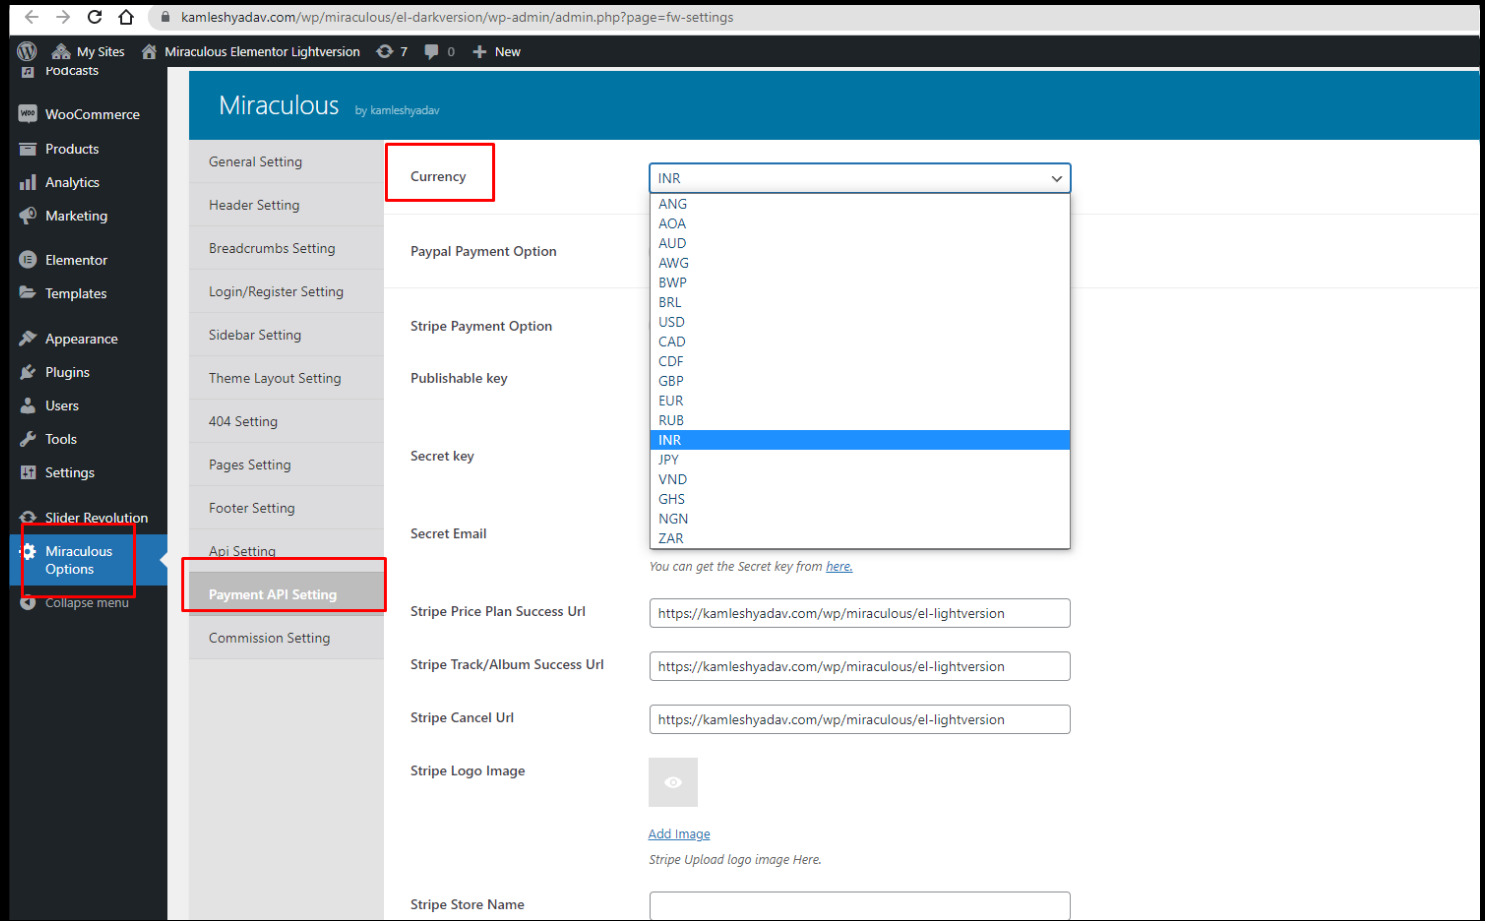Click the WooCommerce icon in sidebar

28,114
